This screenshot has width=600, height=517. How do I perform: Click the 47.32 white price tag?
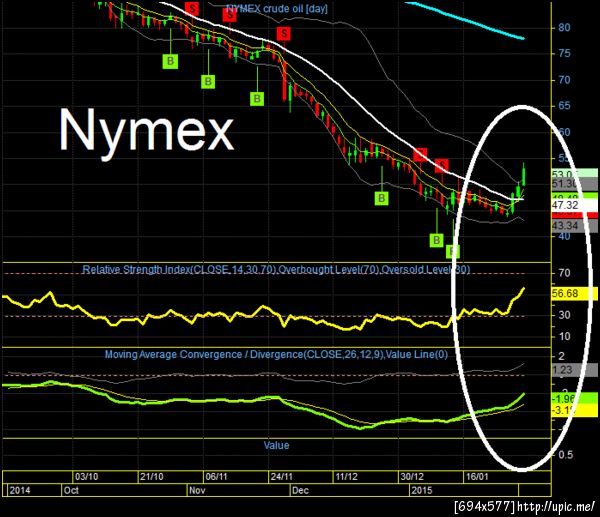574,205
